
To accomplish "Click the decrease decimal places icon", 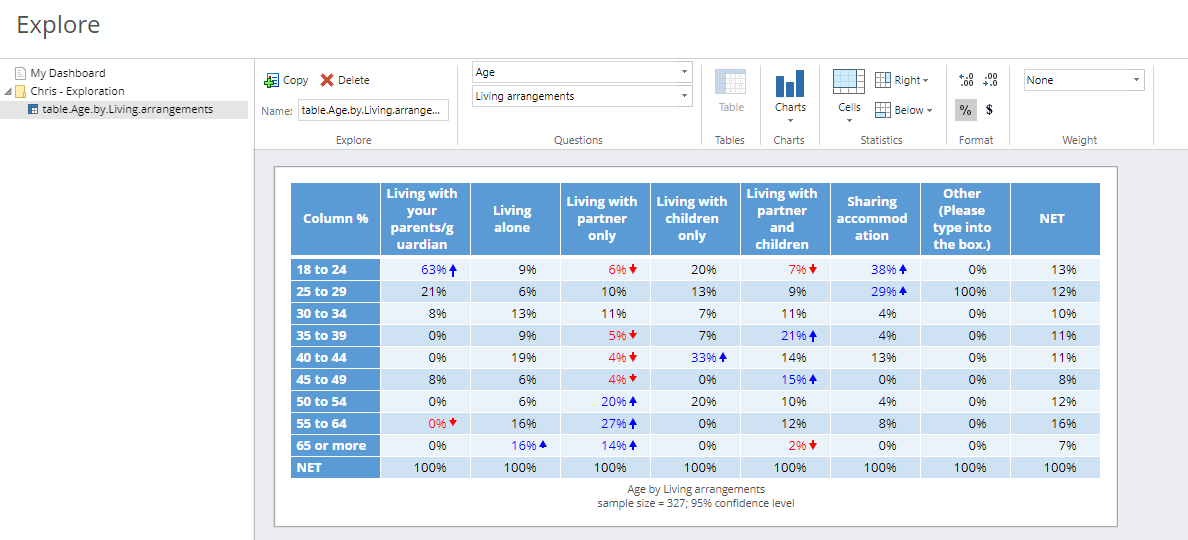I will coord(990,80).
